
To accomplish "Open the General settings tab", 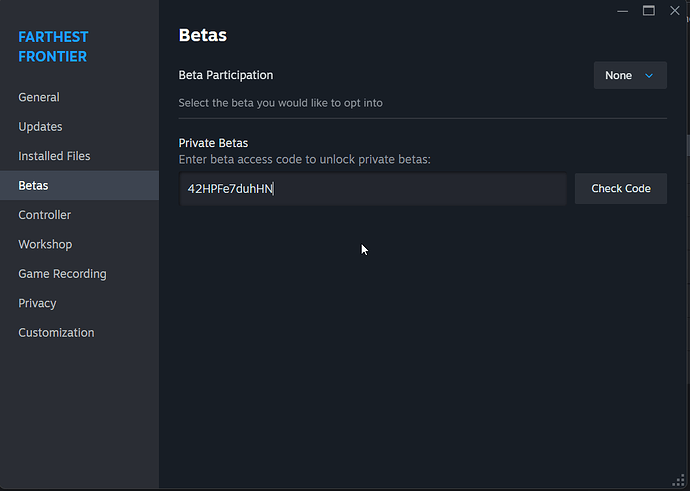I will [x=39, y=97].
